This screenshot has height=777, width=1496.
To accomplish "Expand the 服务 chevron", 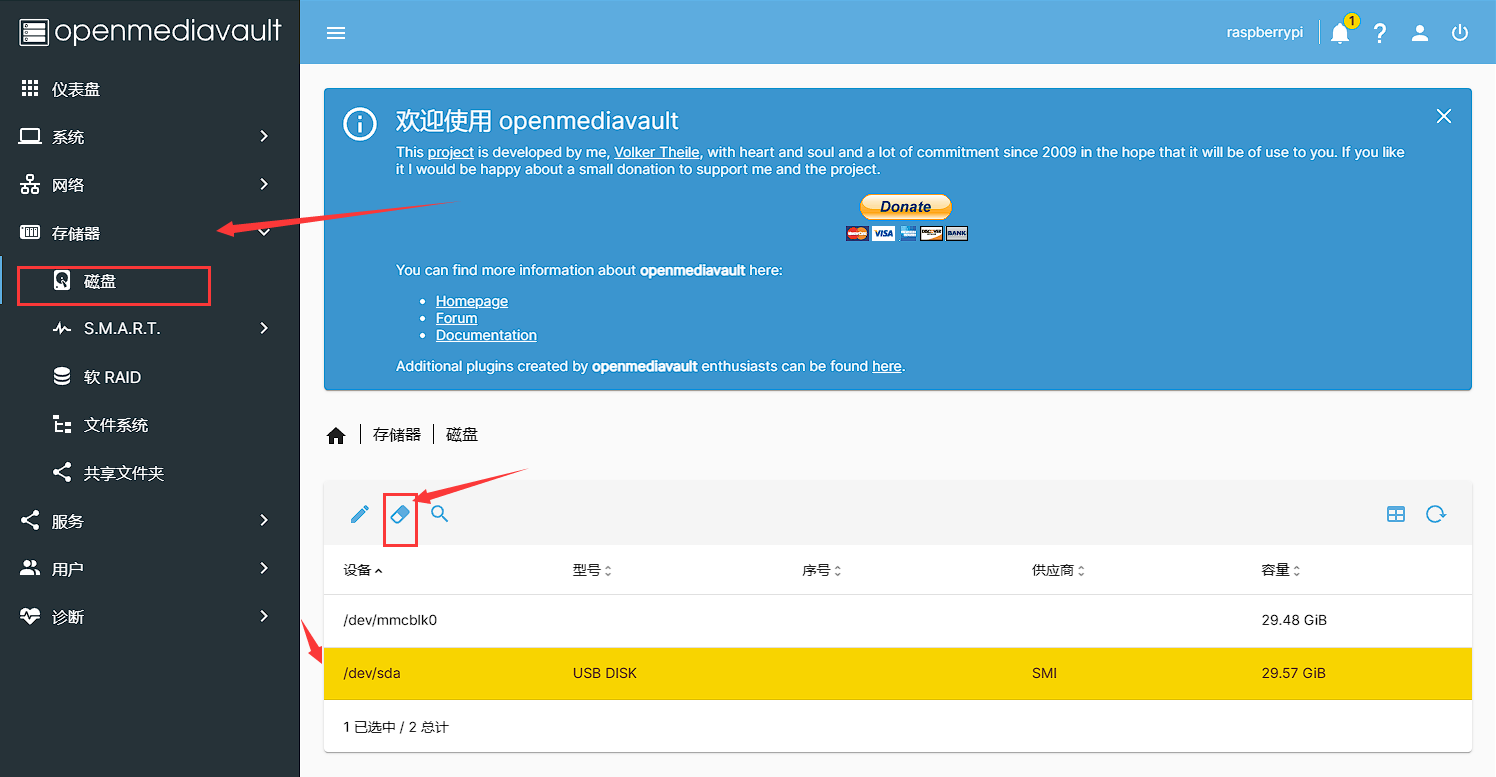I will pyautogui.click(x=264, y=520).
